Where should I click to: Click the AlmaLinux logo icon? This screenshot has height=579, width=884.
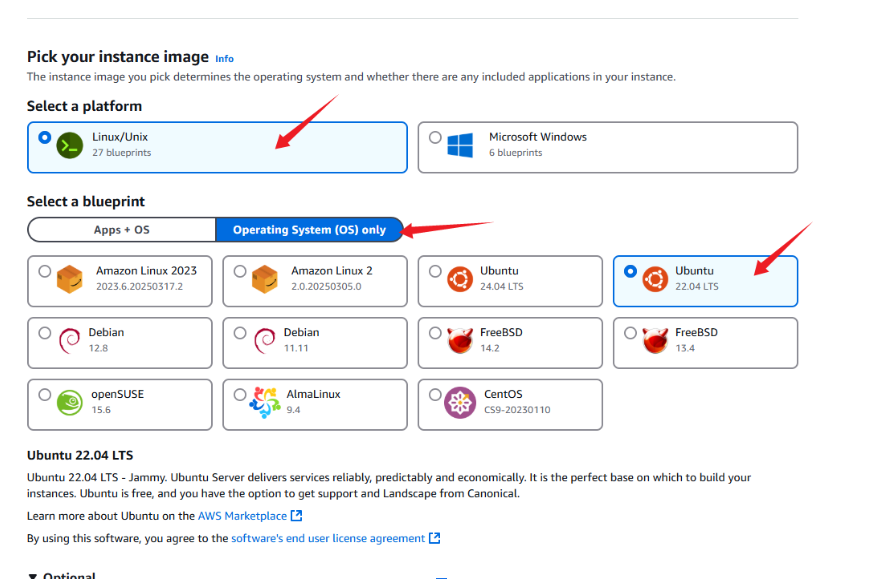pyautogui.click(x=265, y=403)
